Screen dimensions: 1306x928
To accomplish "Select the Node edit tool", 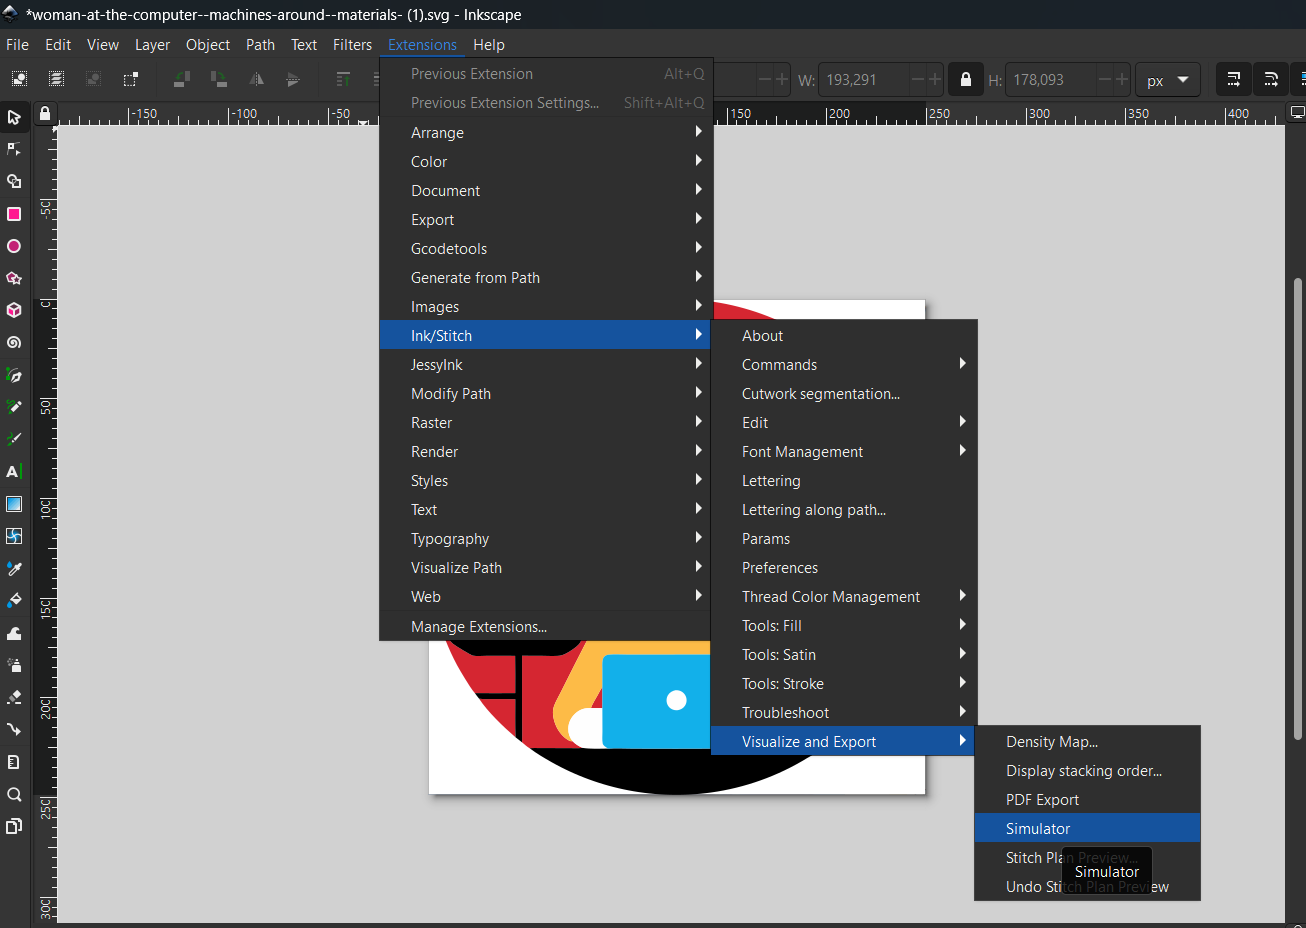I will (x=14, y=149).
